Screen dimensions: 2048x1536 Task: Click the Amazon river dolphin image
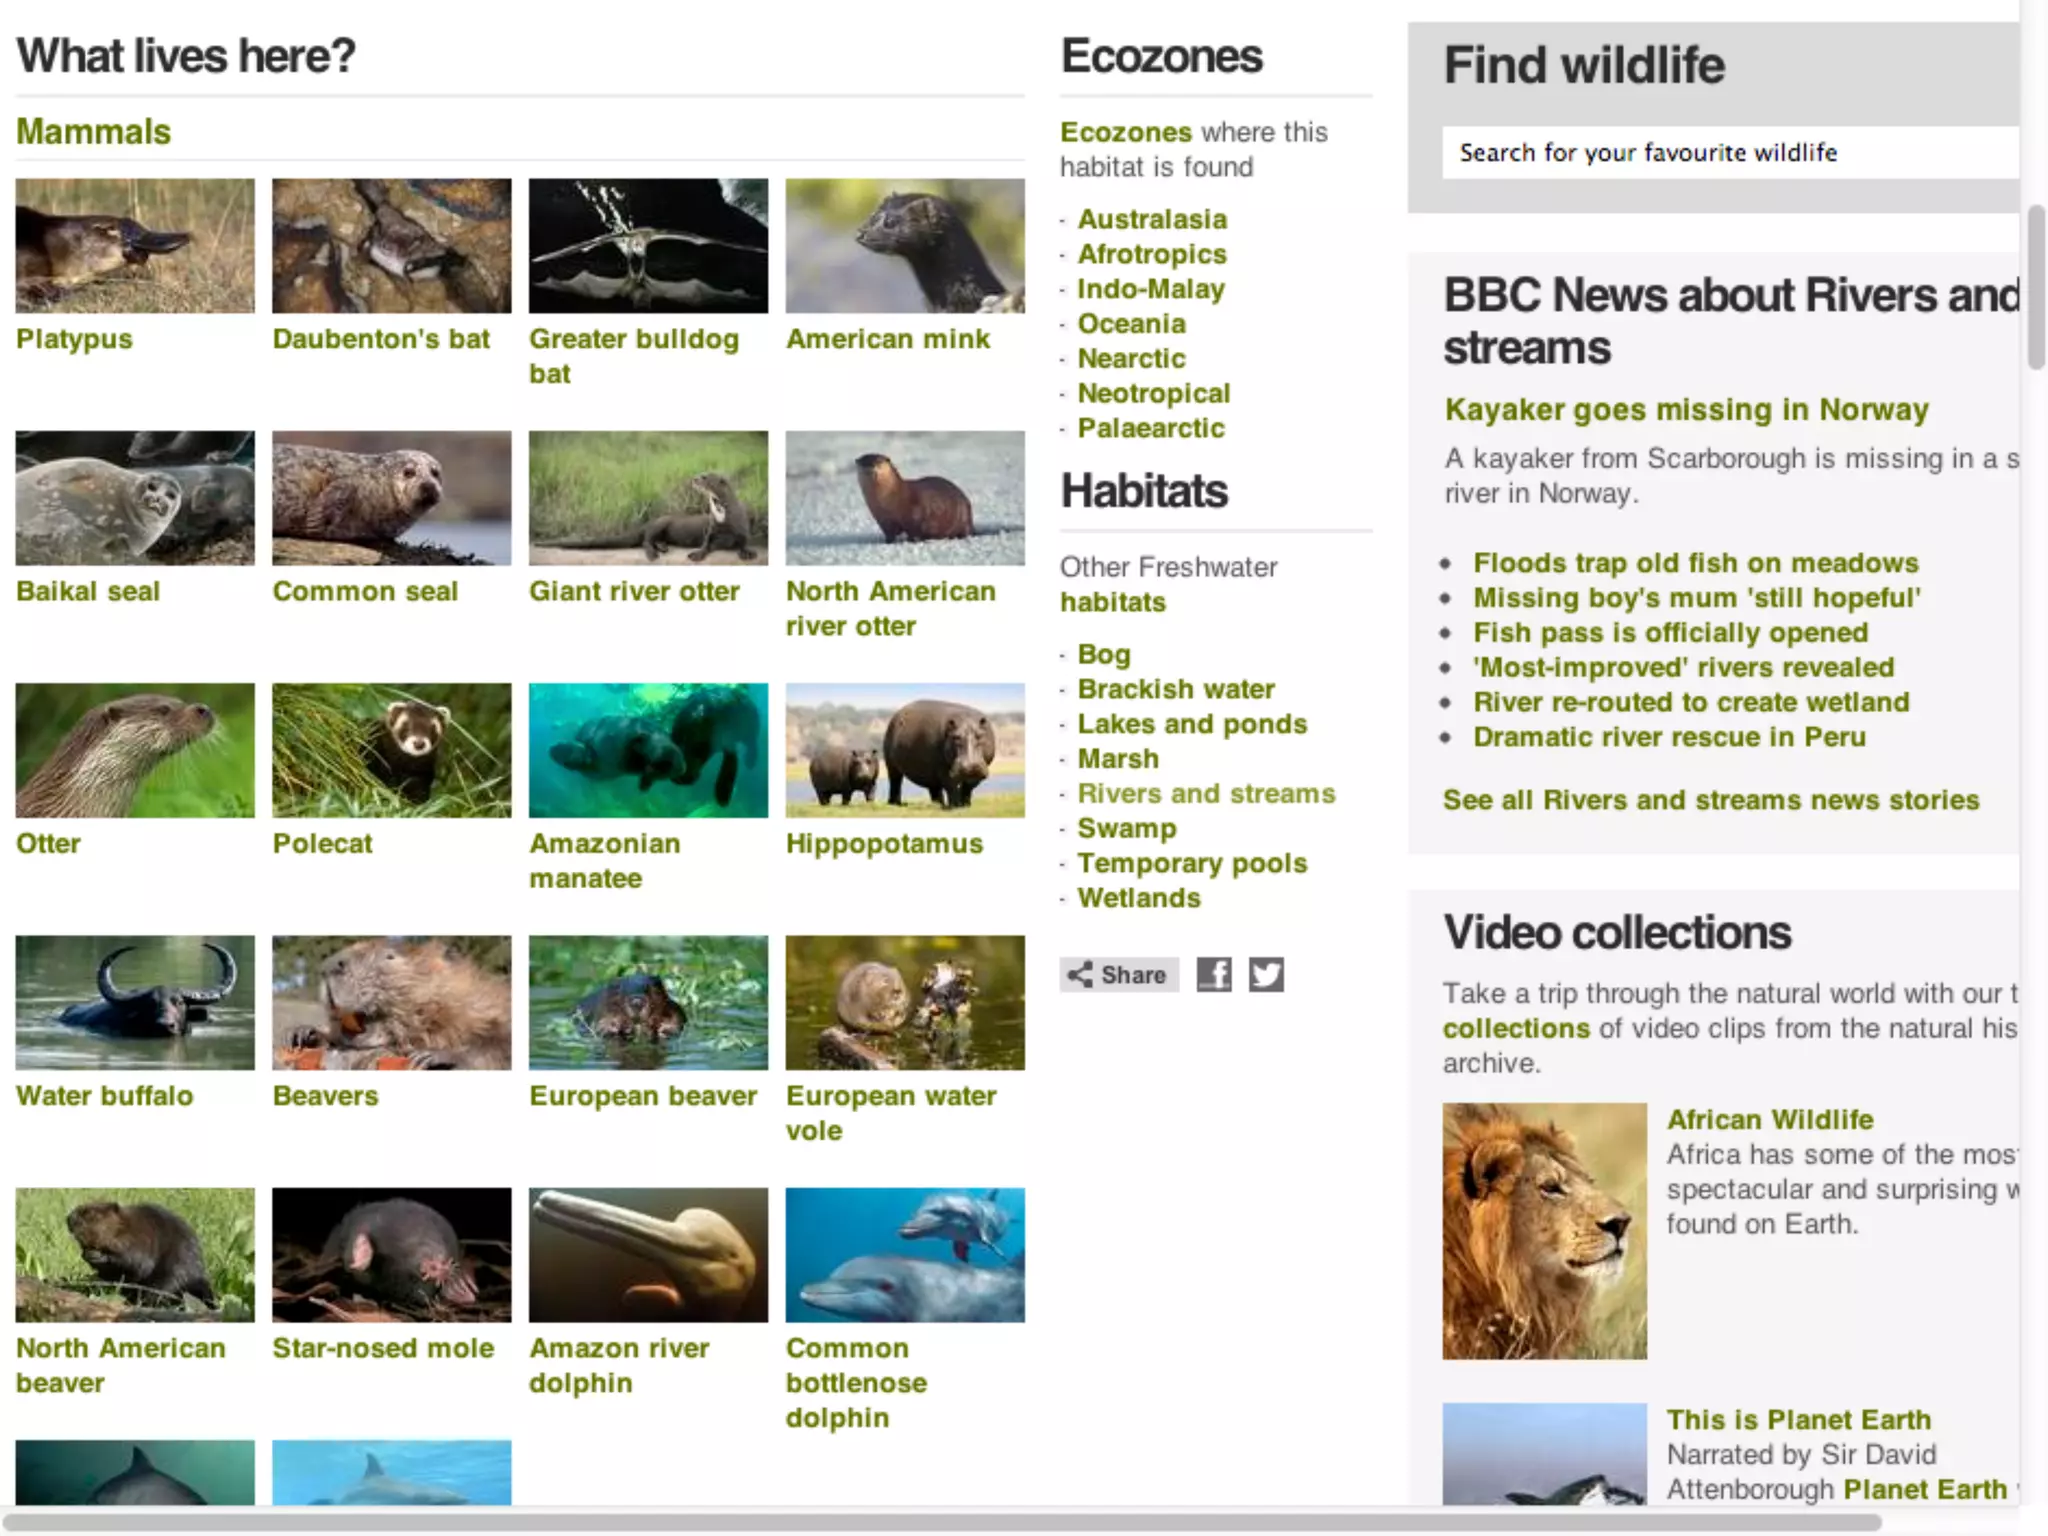pyautogui.click(x=648, y=1255)
